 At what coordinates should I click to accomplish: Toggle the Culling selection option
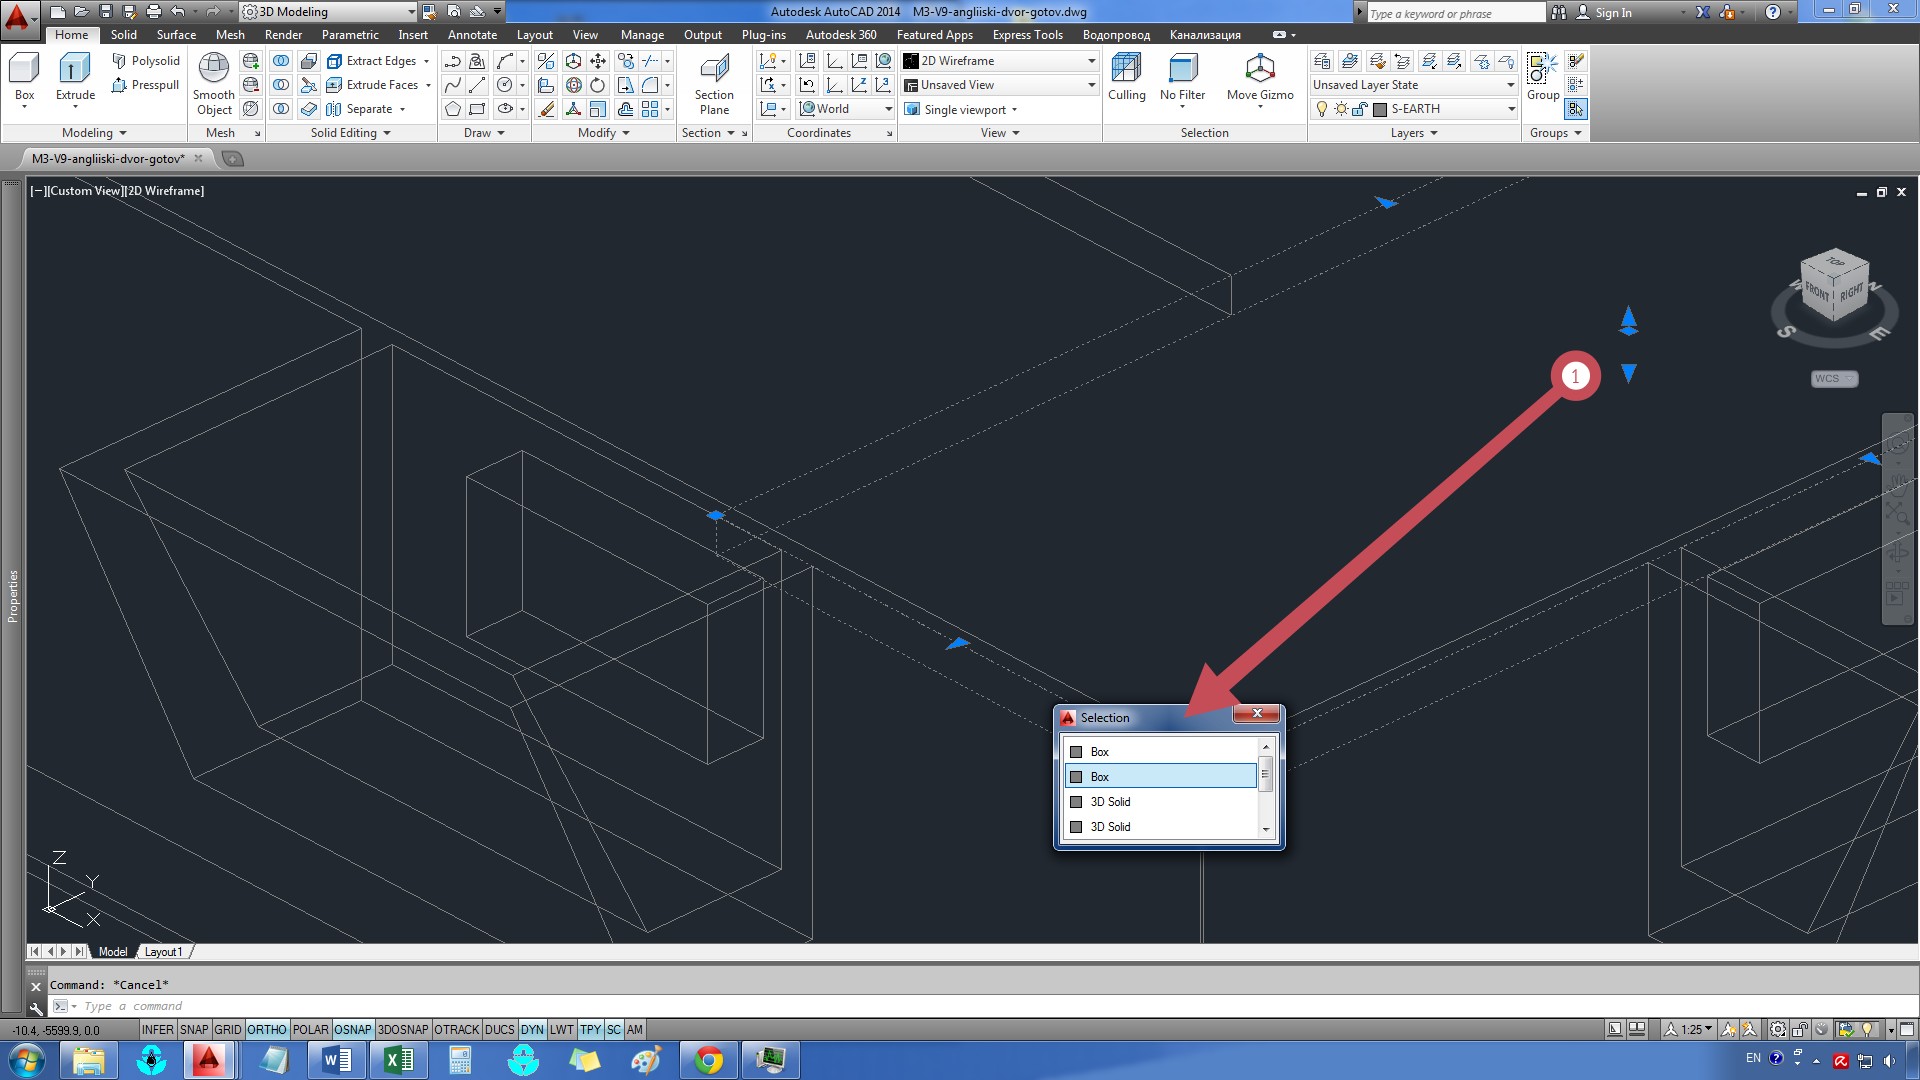pyautogui.click(x=1126, y=78)
